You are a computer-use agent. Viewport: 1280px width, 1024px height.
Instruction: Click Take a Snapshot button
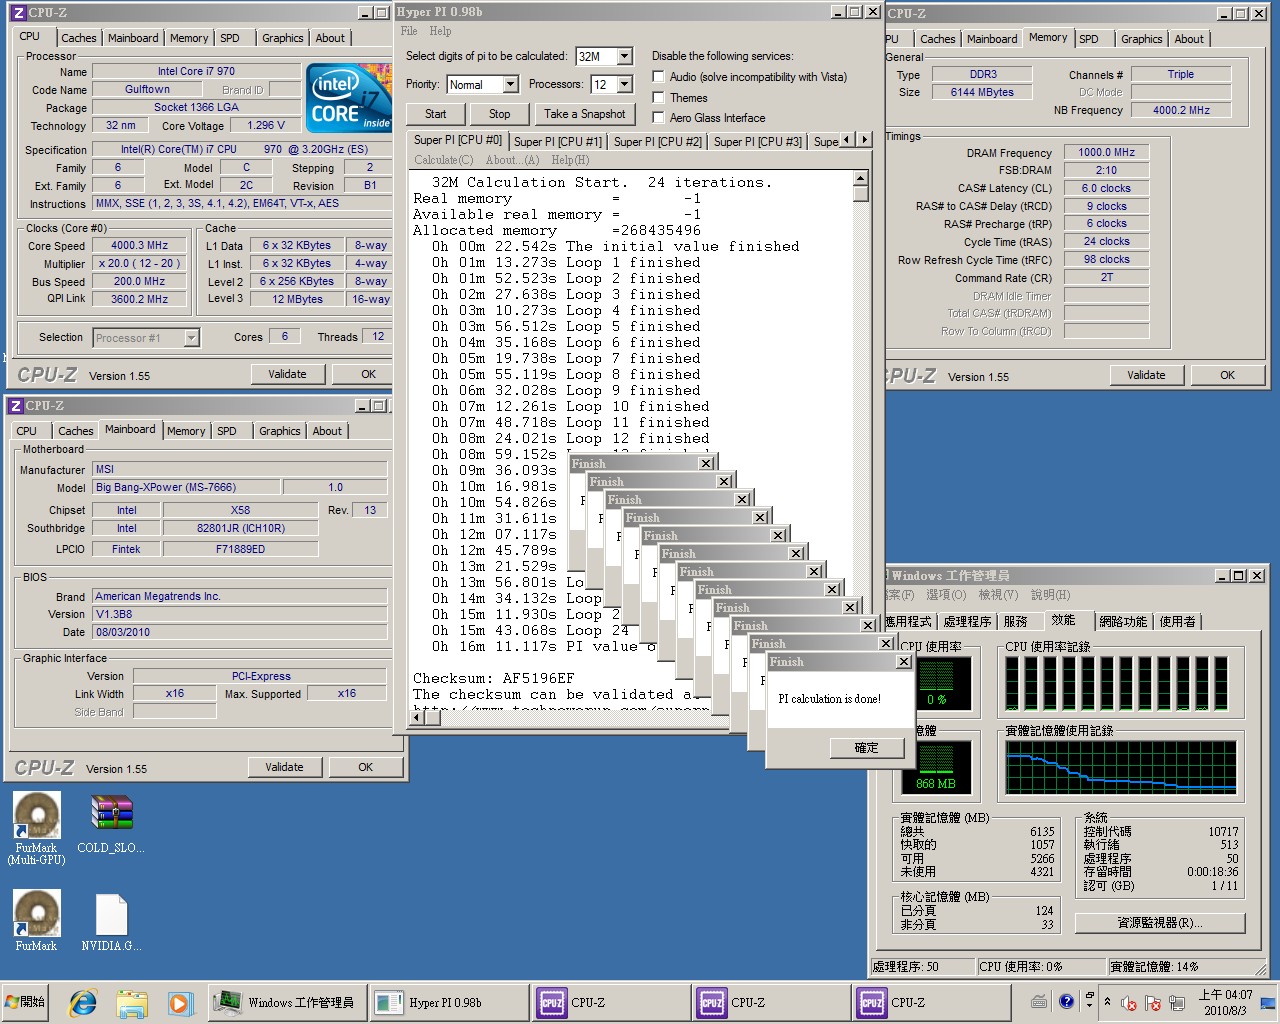pyautogui.click(x=585, y=114)
